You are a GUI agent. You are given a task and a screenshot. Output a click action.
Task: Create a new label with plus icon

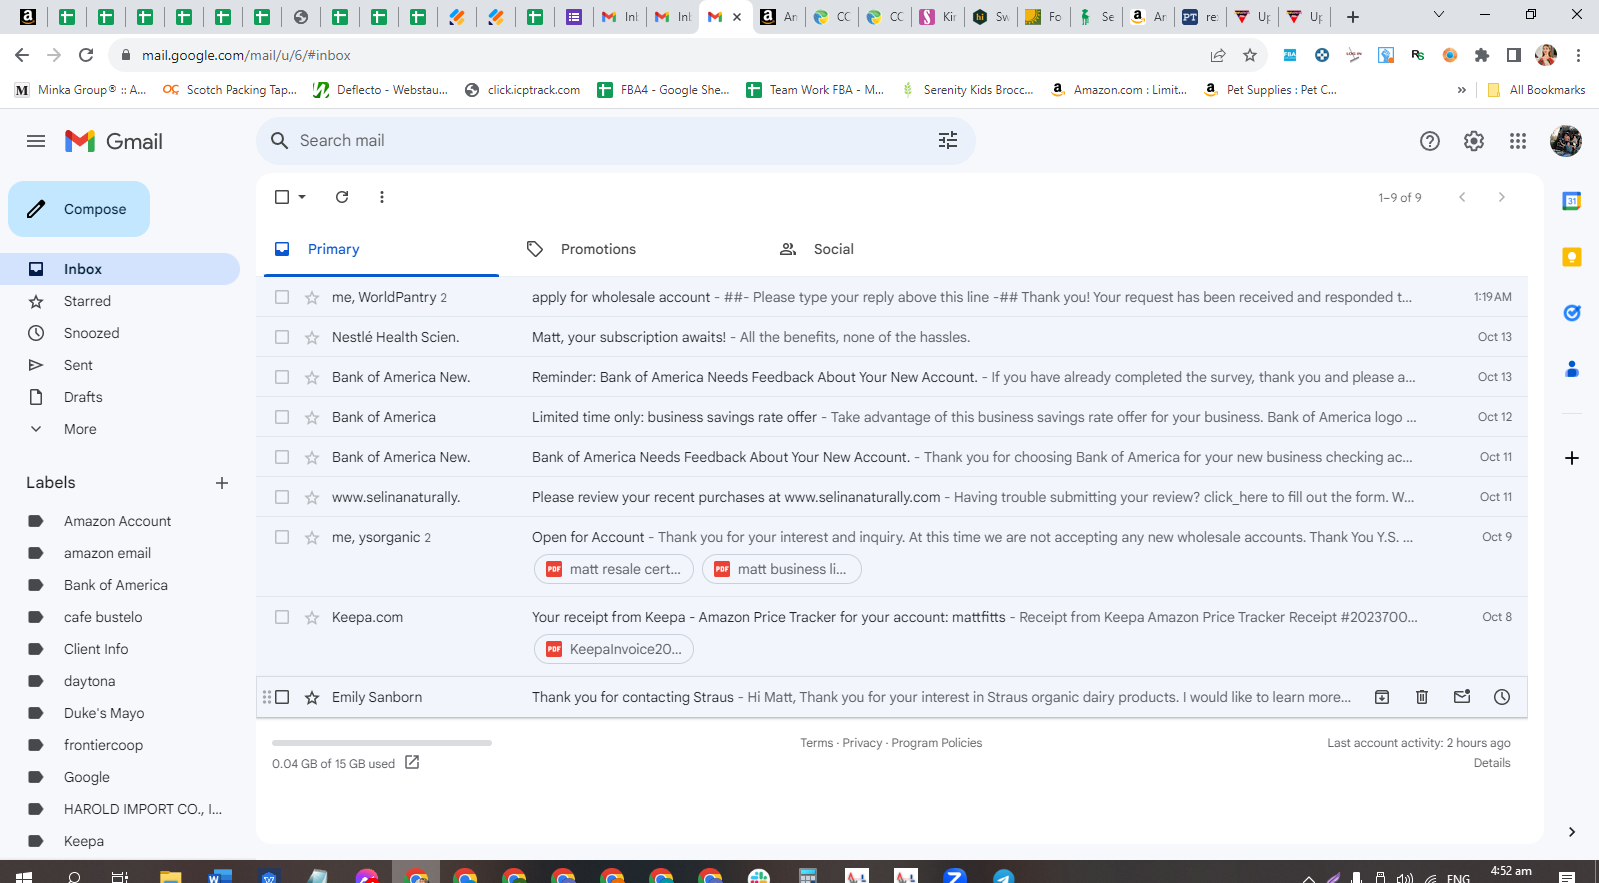222,483
